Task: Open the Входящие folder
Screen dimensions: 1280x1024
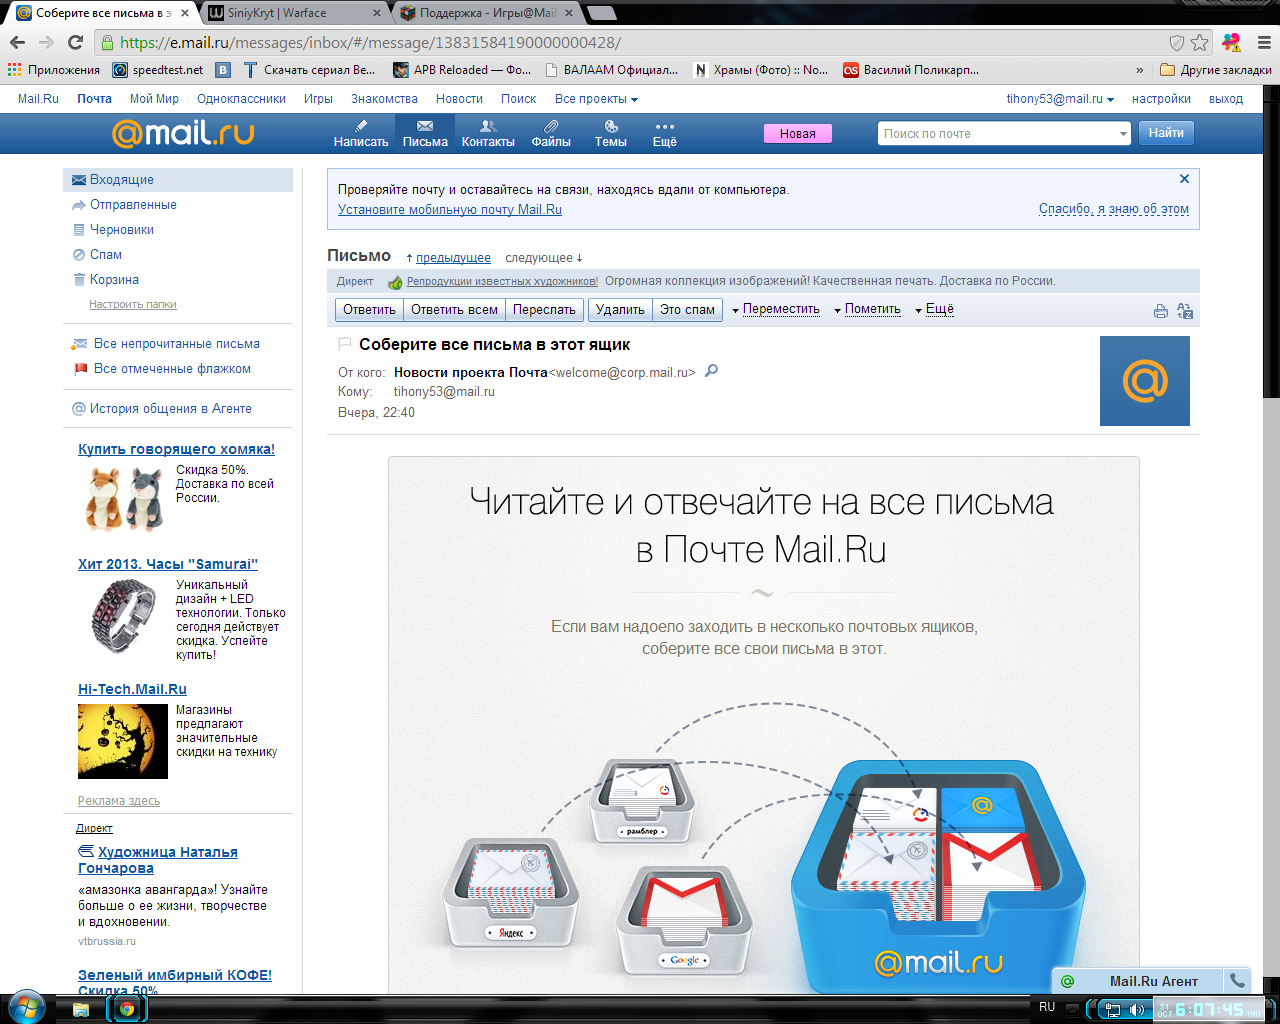Action: click(x=178, y=180)
